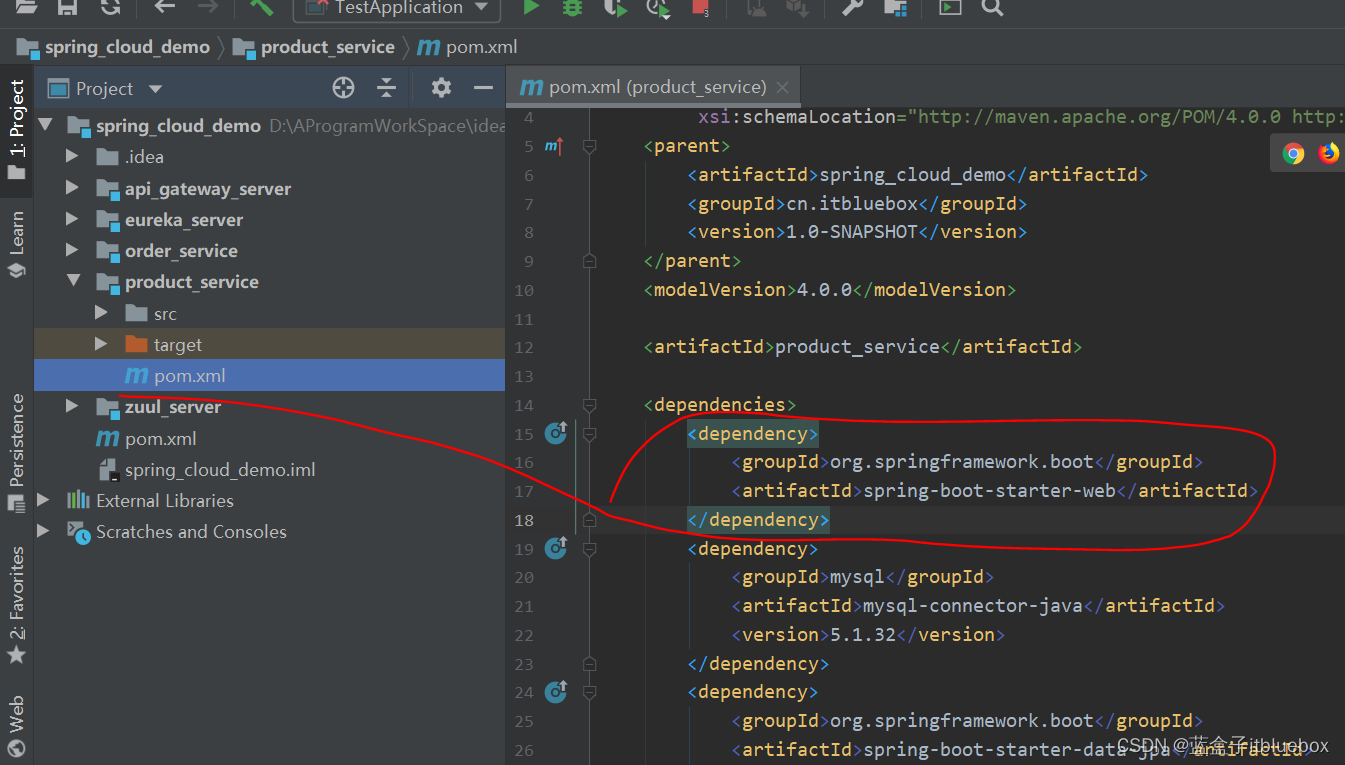Open the Web tool window tab
The width and height of the screenshot is (1345, 765).
click(16, 725)
